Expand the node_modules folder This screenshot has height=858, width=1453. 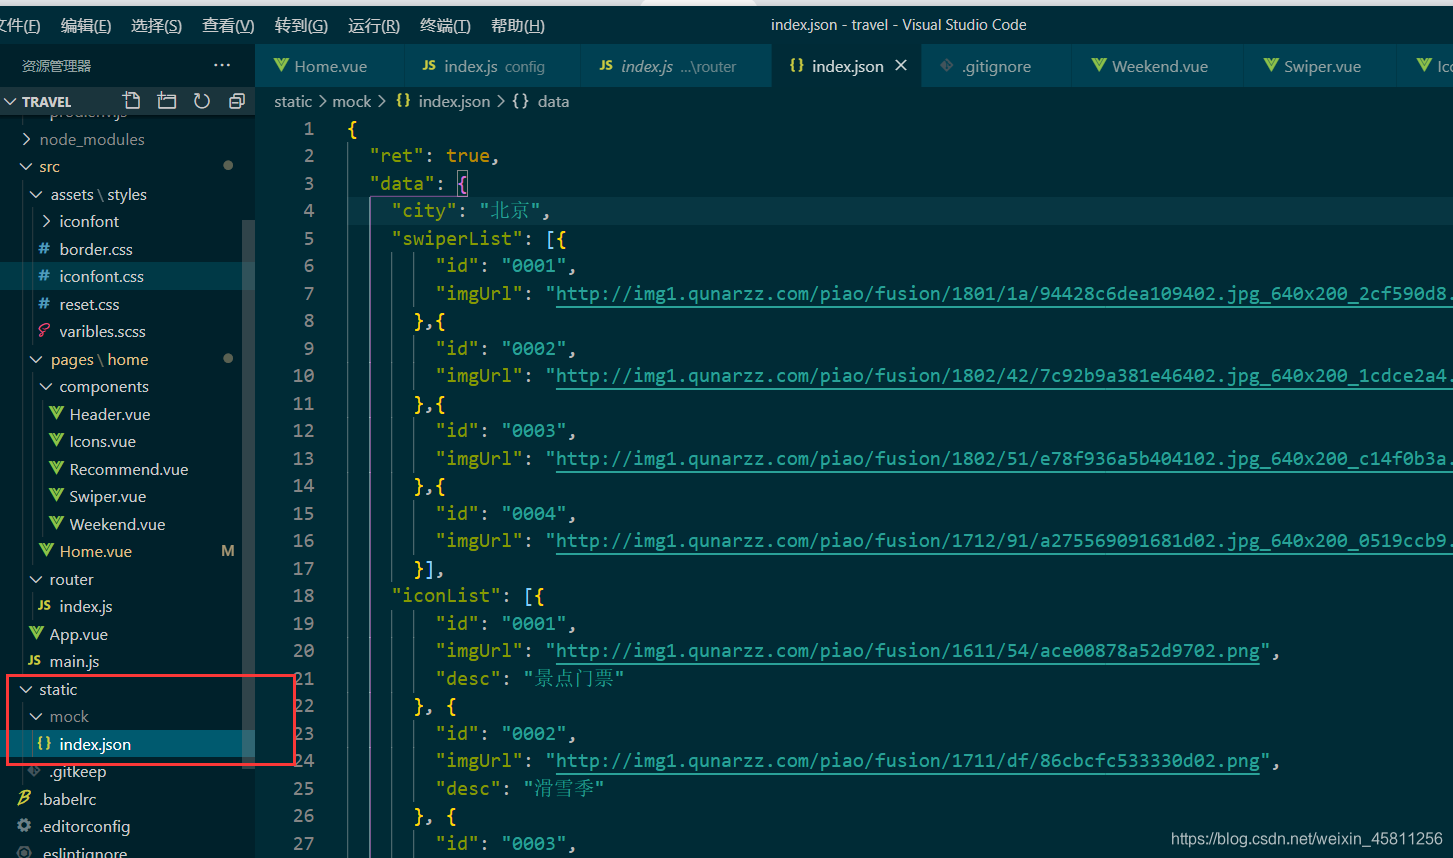point(26,139)
